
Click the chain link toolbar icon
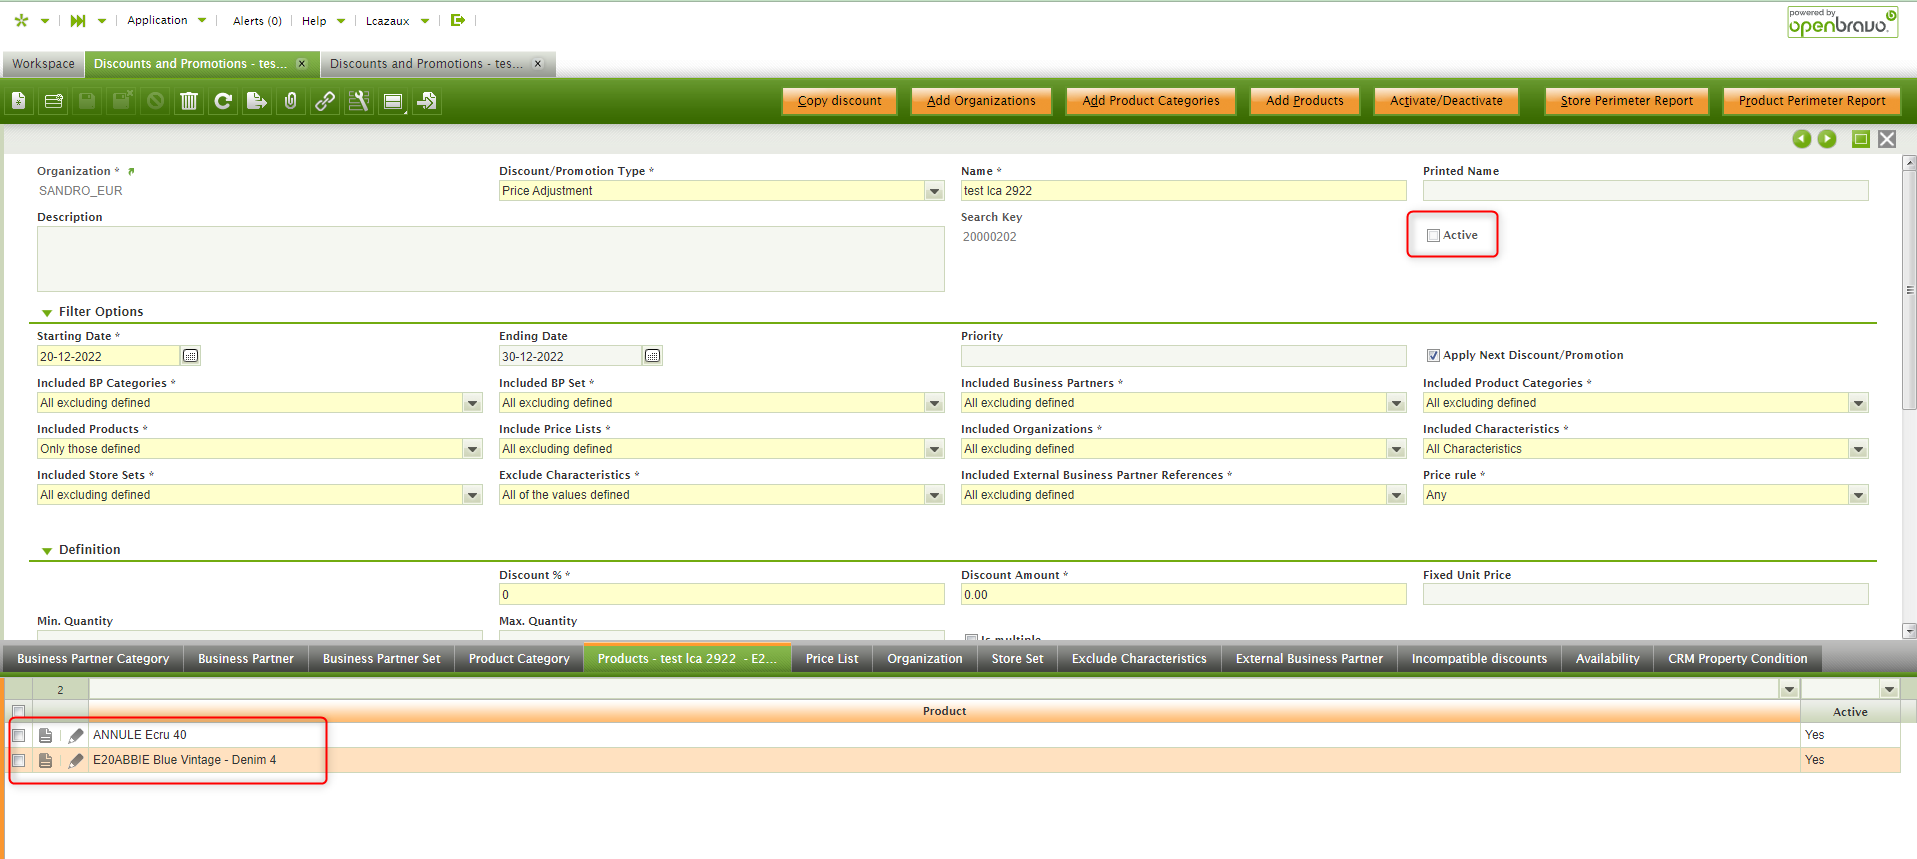(x=325, y=101)
